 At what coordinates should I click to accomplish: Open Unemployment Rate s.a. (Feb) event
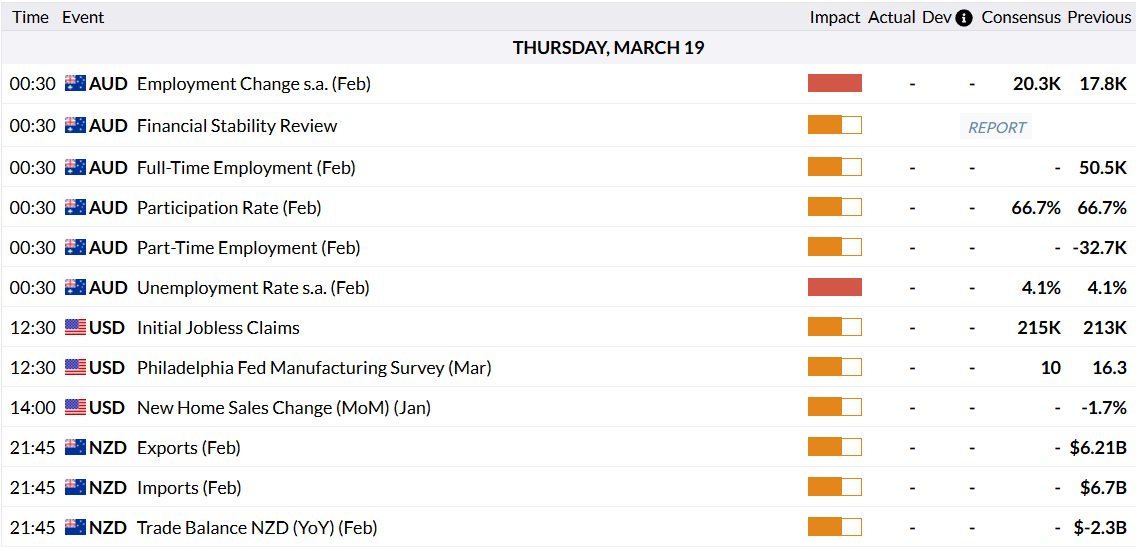click(253, 288)
